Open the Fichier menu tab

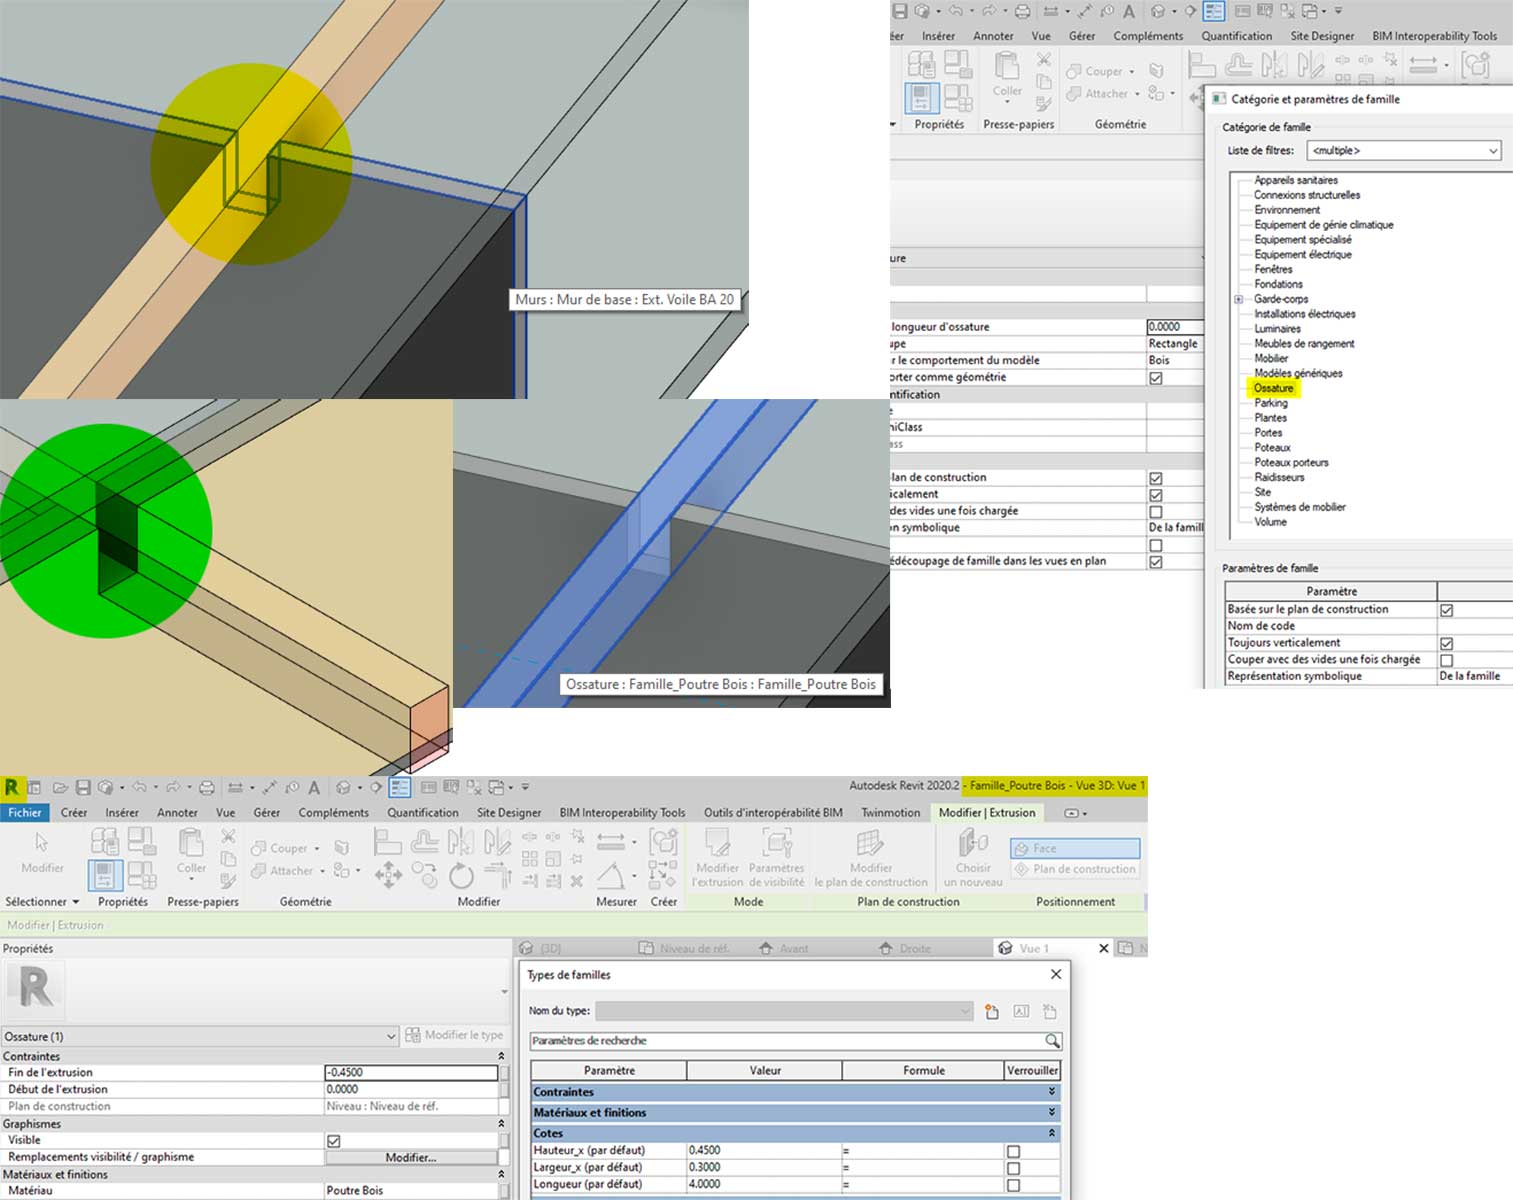click(x=25, y=813)
